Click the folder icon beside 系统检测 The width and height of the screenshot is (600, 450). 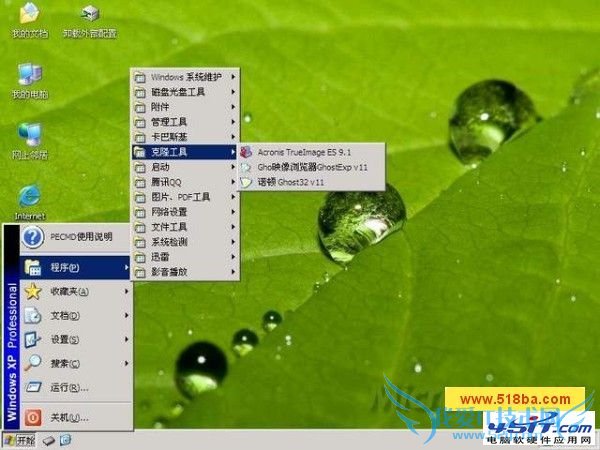coord(140,242)
